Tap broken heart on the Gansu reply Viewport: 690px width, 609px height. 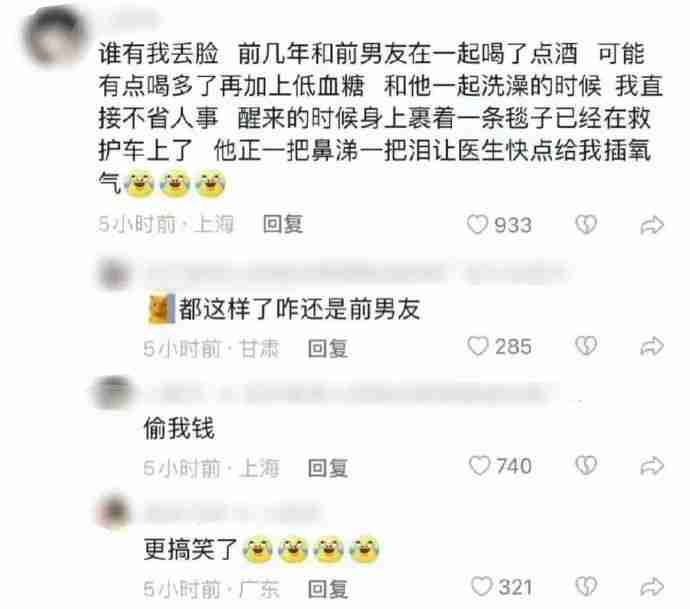586,346
